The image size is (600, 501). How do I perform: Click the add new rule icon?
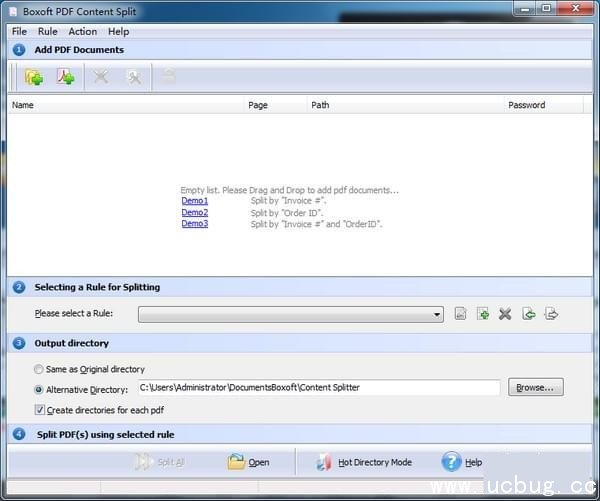(x=483, y=314)
